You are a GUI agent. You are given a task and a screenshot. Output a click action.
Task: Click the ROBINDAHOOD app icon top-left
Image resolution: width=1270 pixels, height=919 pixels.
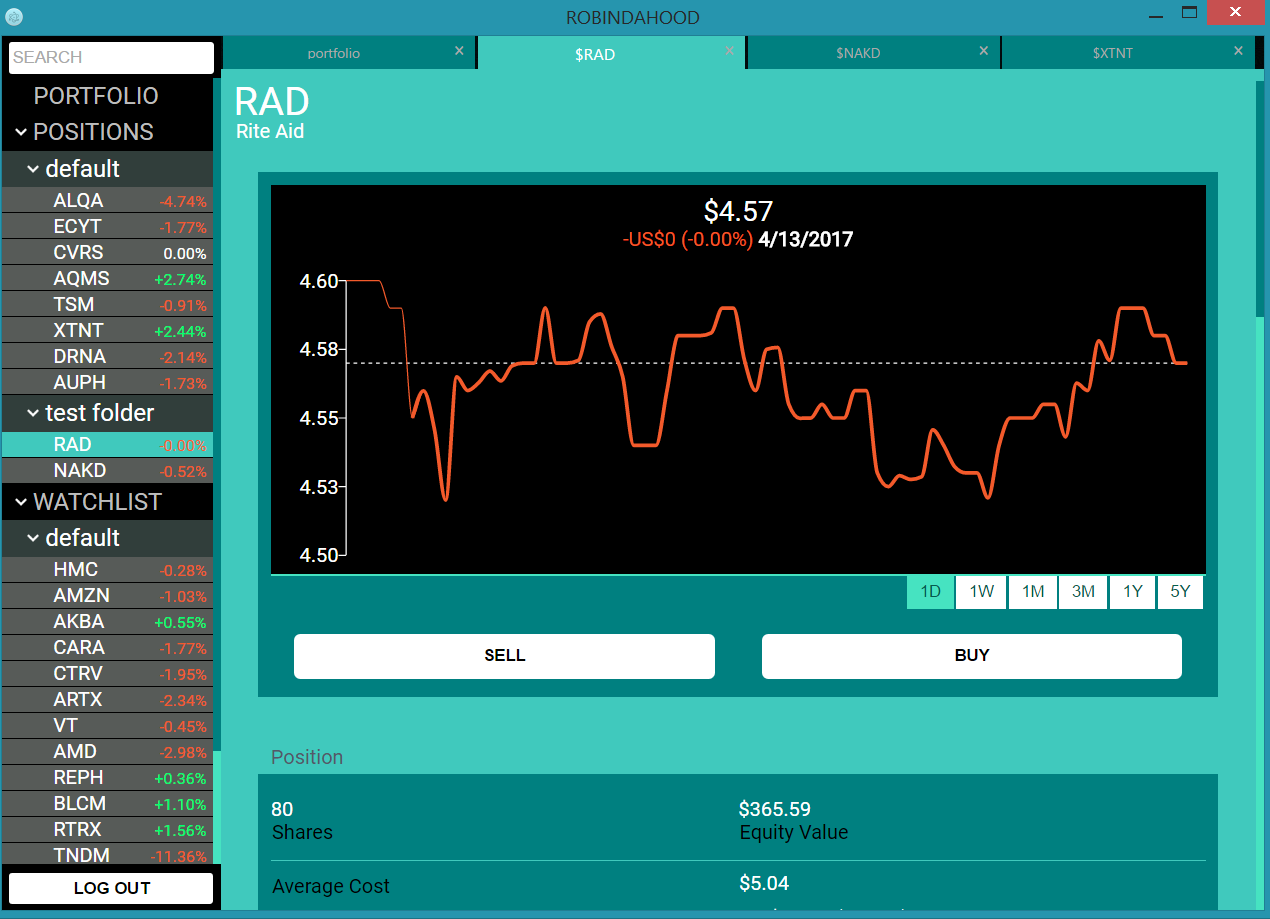click(14, 17)
